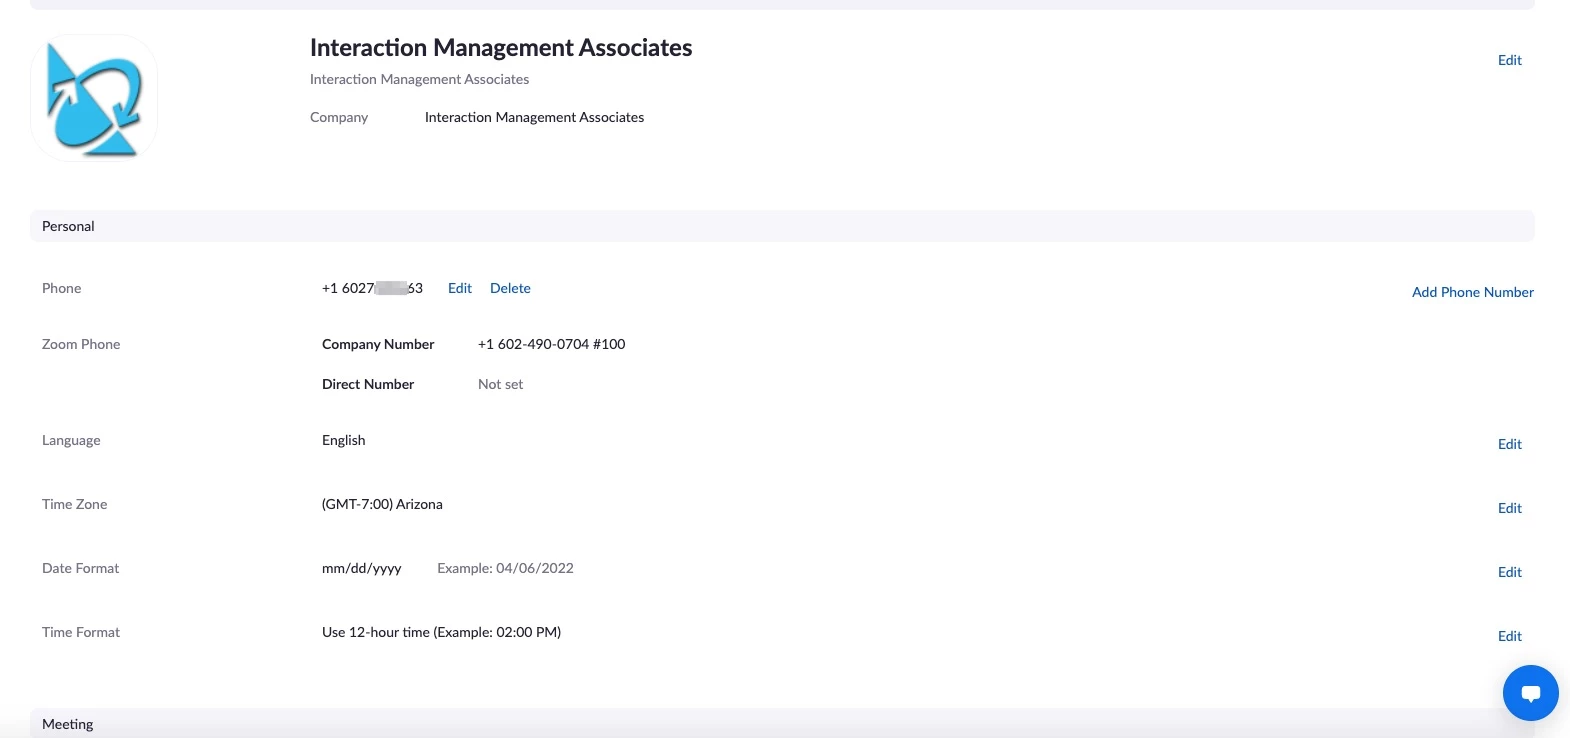This screenshot has width=1570, height=738.
Task: Click the 'English' language value
Action: pyautogui.click(x=343, y=440)
